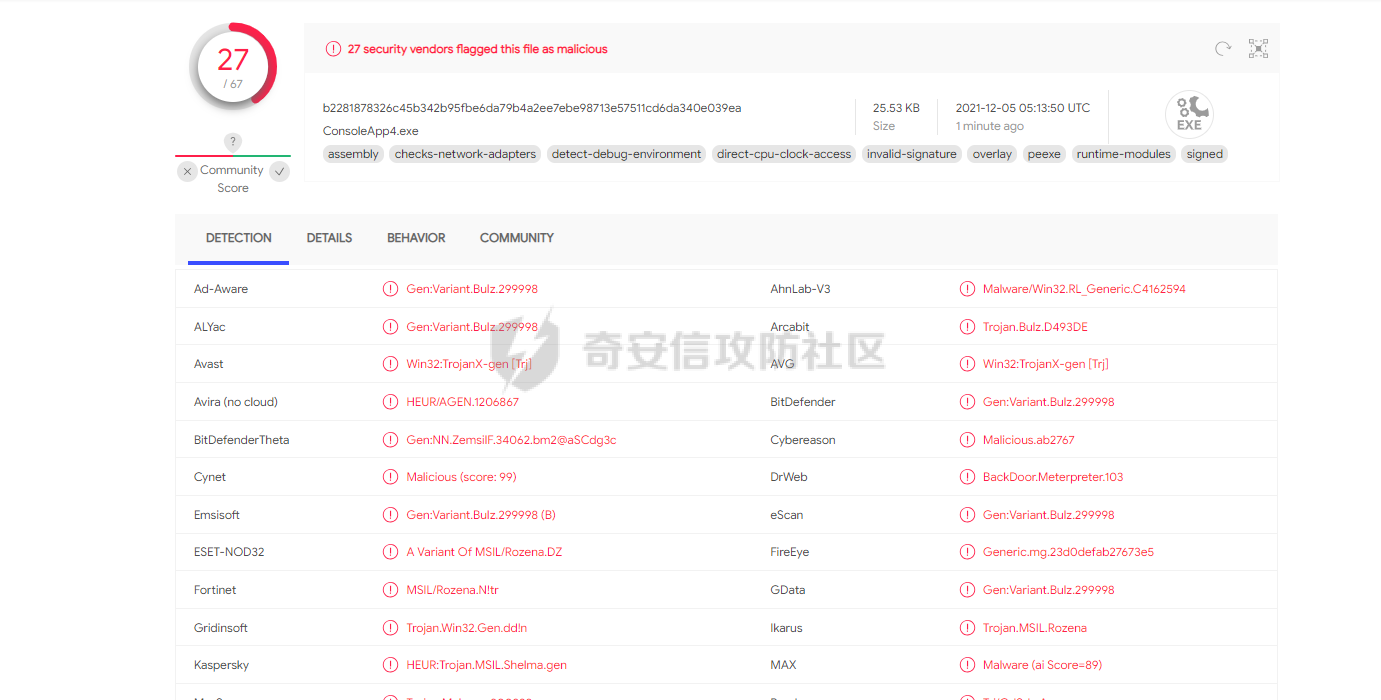1381x700 pixels.
Task: Click the direct-cpu-clock-access tag
Action: click(x=784, y=154)
